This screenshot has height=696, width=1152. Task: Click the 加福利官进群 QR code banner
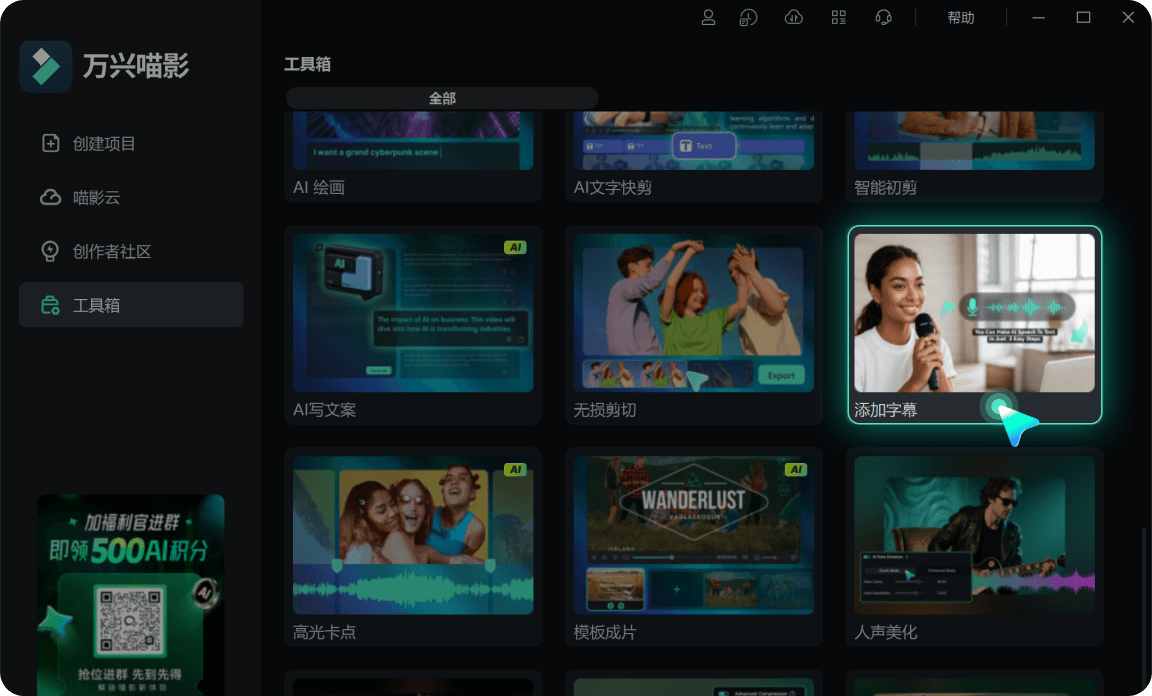tap(131, 595)
